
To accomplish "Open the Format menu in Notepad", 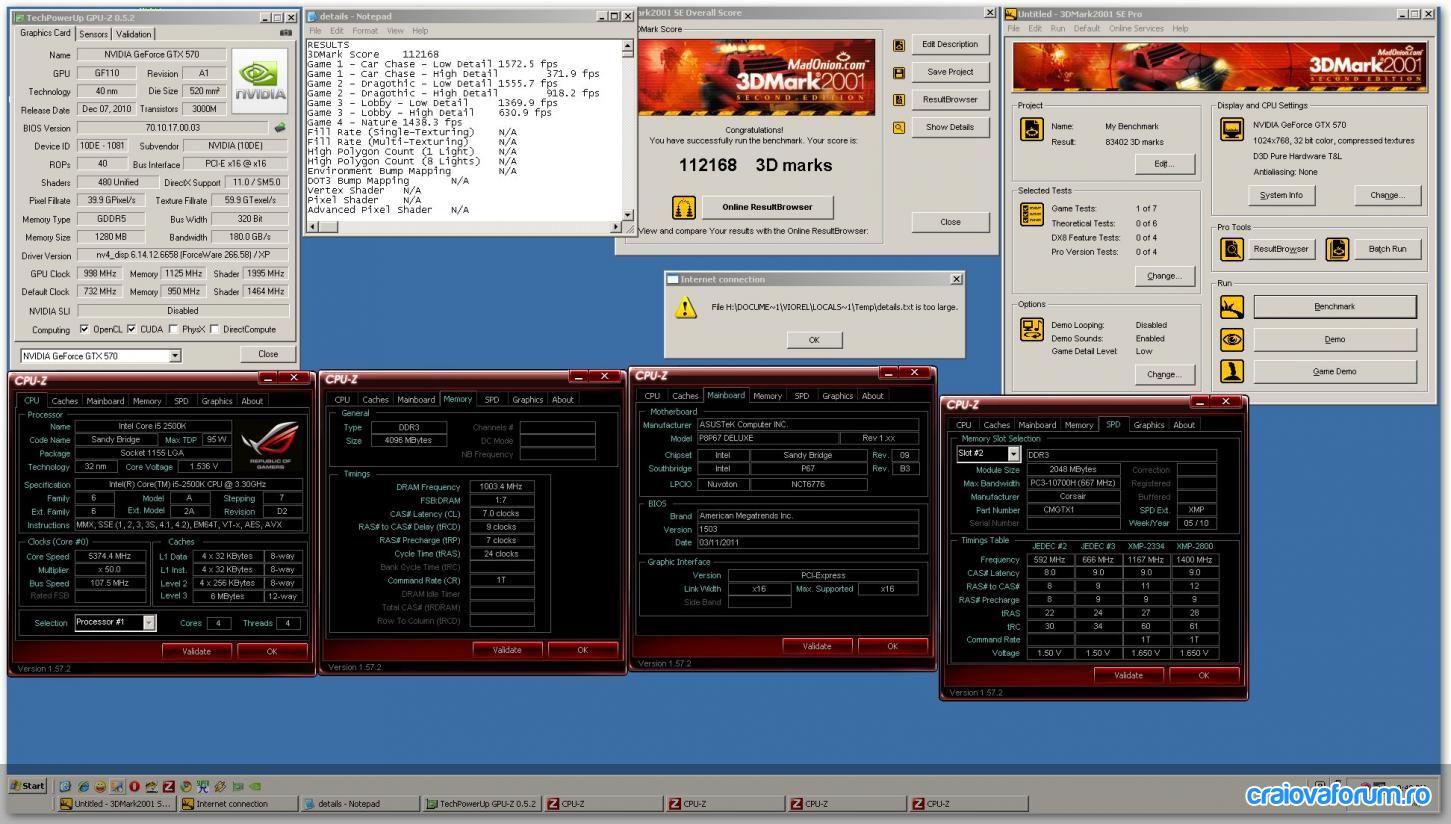I will pos(365,31).
